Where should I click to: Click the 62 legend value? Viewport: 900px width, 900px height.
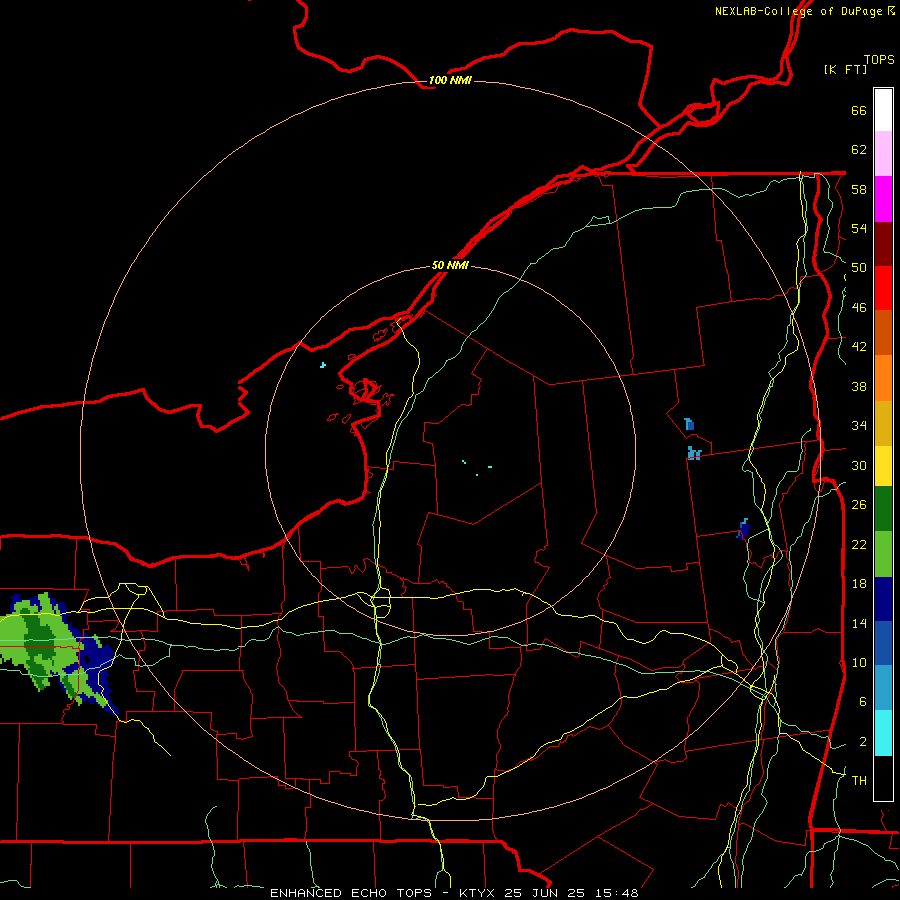tap(859, 150)
